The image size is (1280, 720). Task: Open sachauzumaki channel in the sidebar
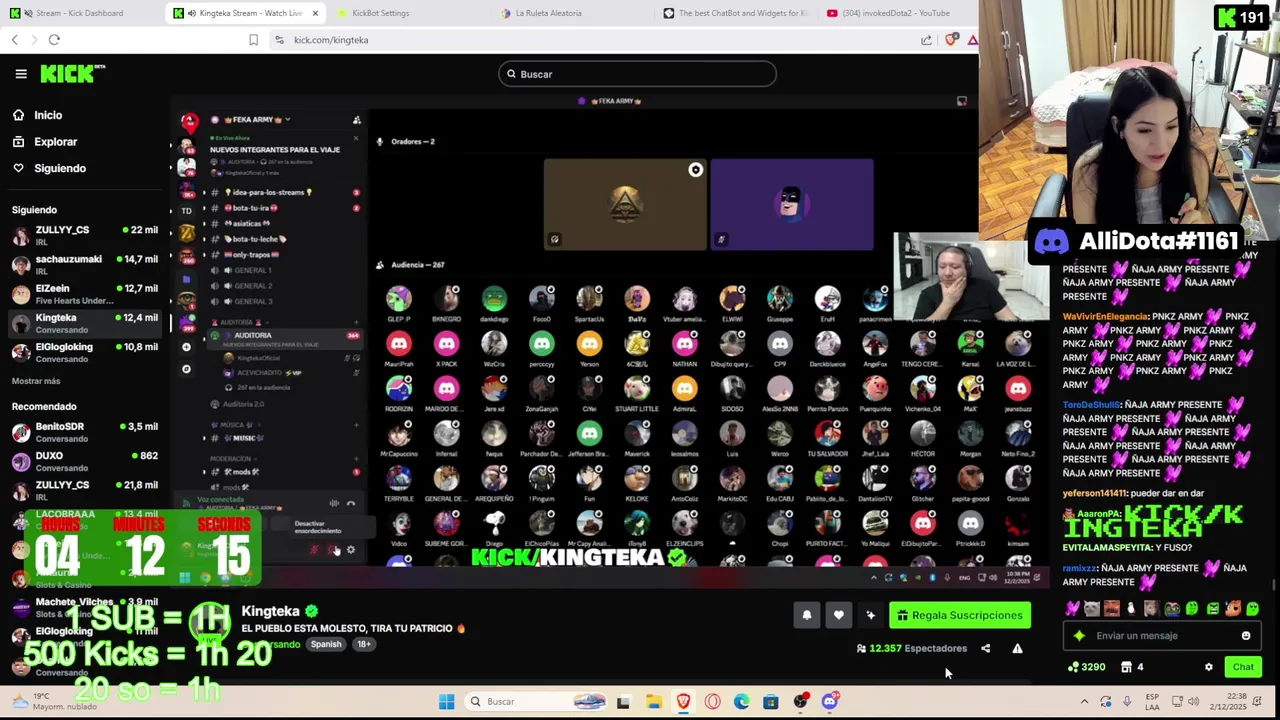tap(85, 264)
